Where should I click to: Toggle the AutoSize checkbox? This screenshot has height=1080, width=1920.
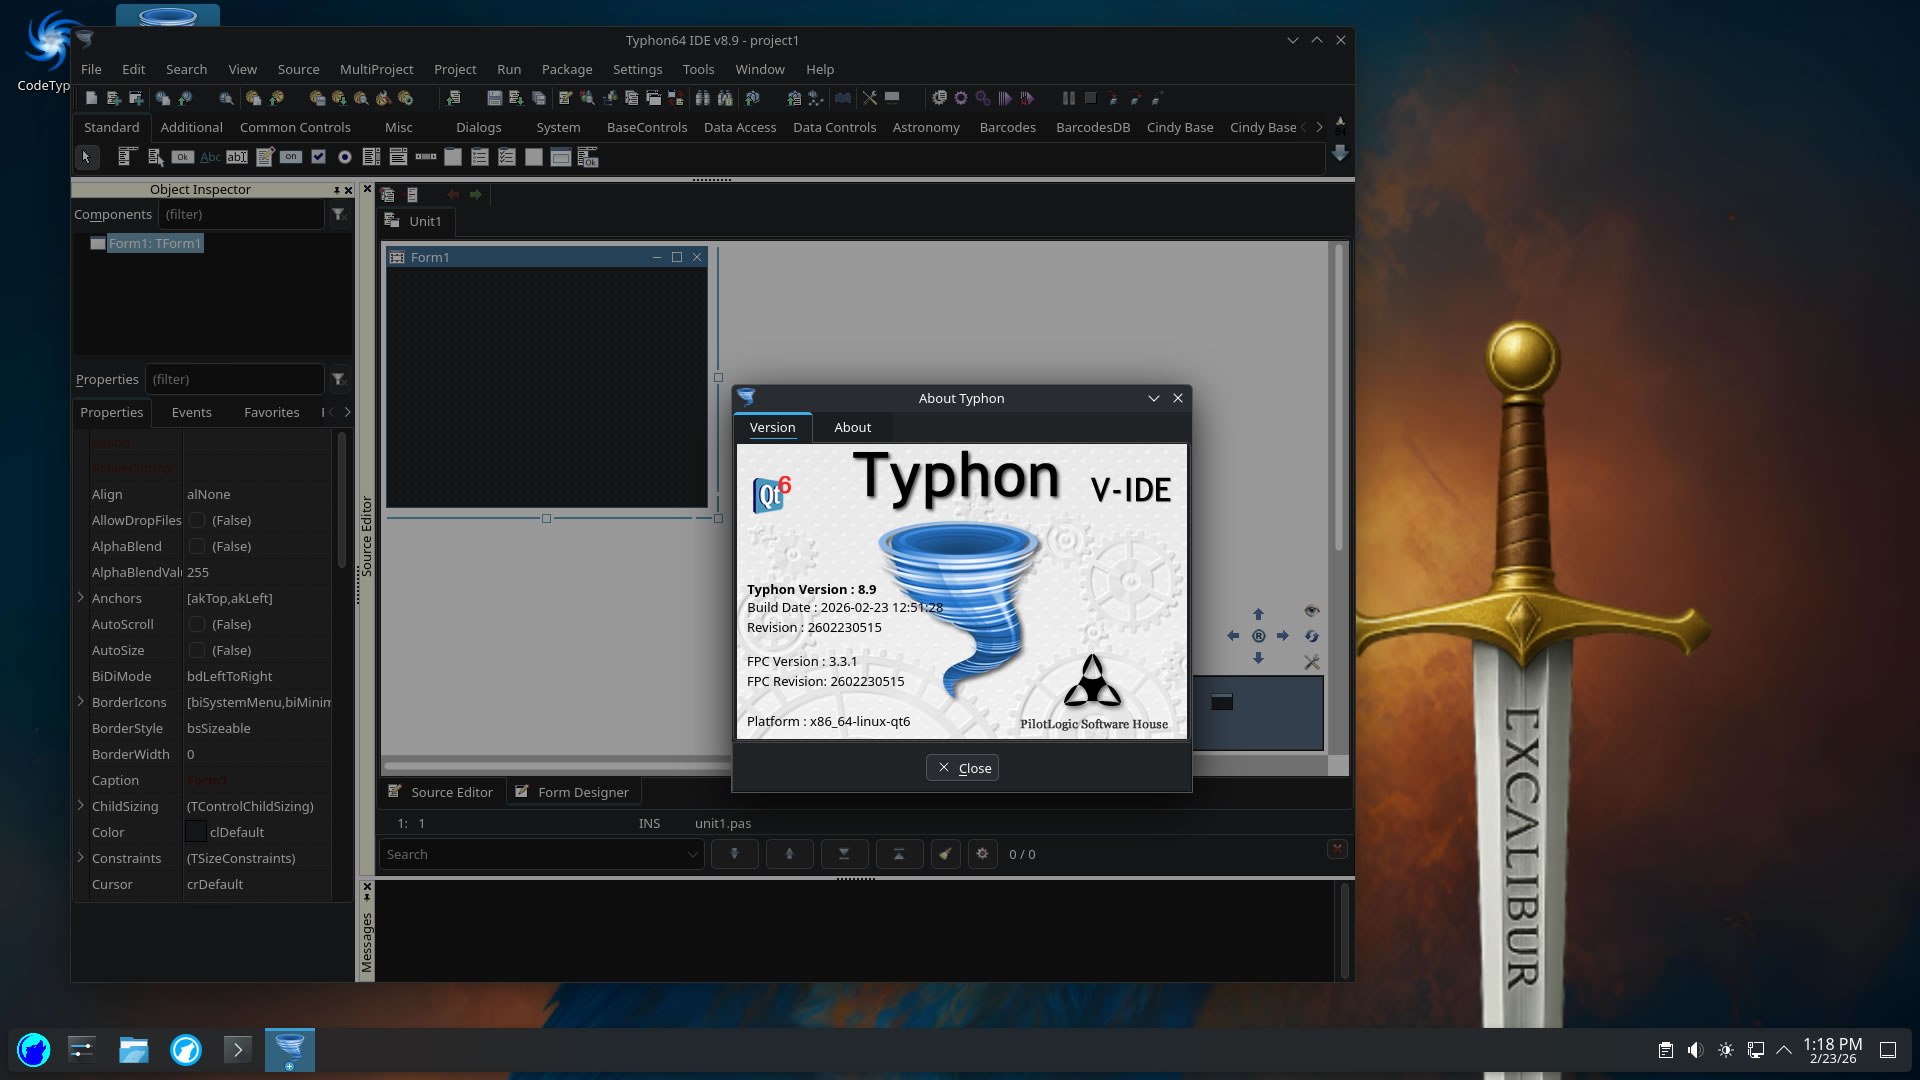click(x=197, y=650)
